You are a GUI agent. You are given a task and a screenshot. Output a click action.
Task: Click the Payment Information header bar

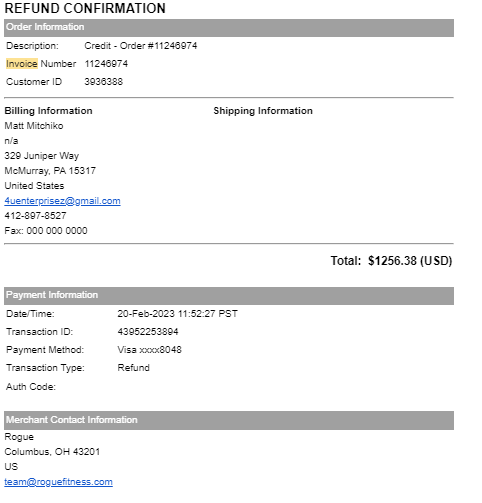point(229,296)
